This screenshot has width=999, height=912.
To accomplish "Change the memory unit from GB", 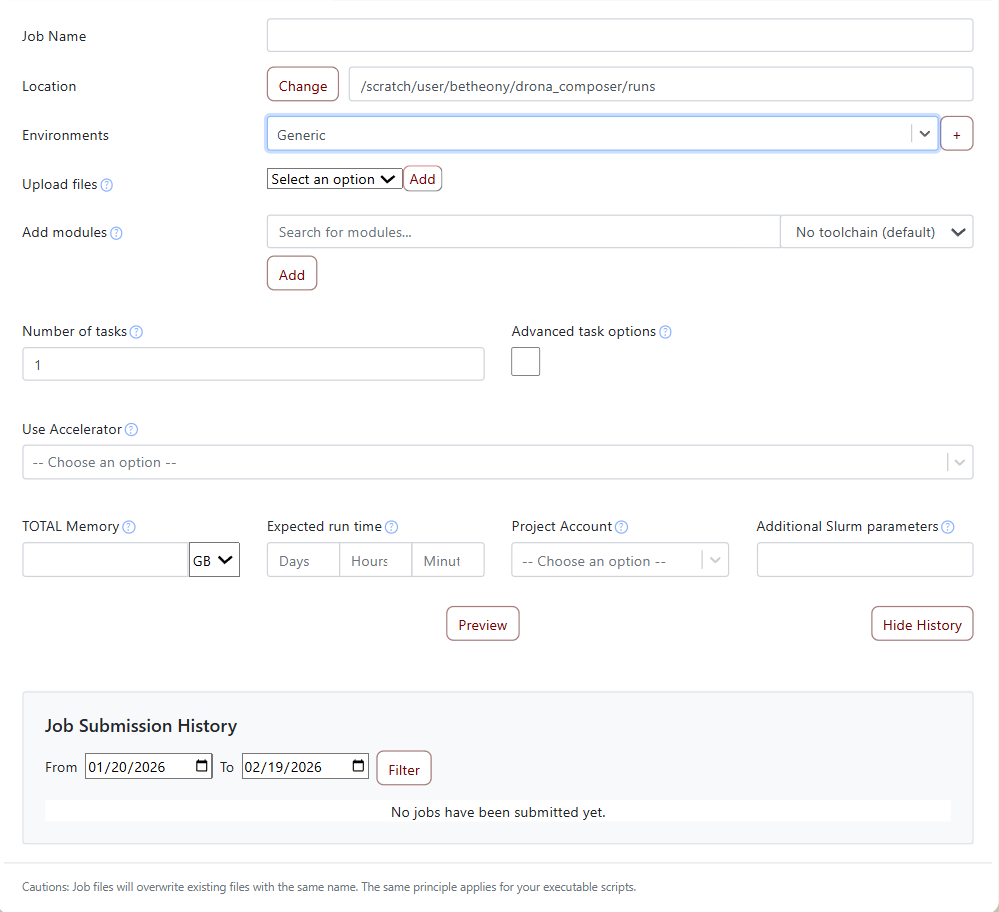I will click(x=213, y=560).
